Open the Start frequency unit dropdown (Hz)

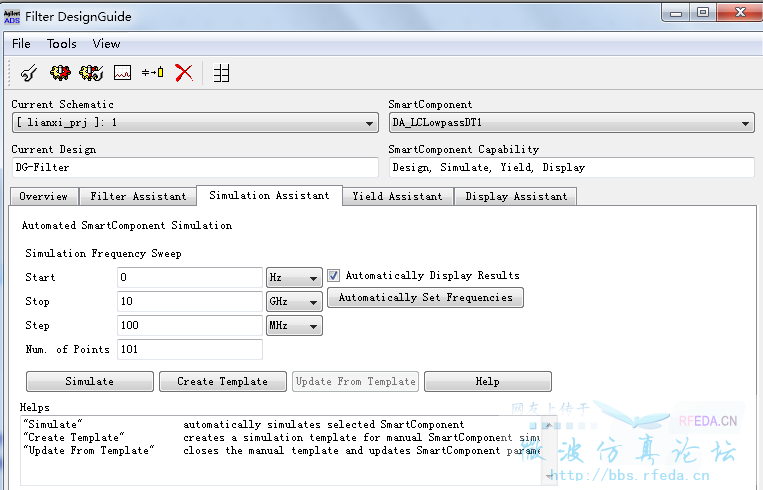[294, 278]
